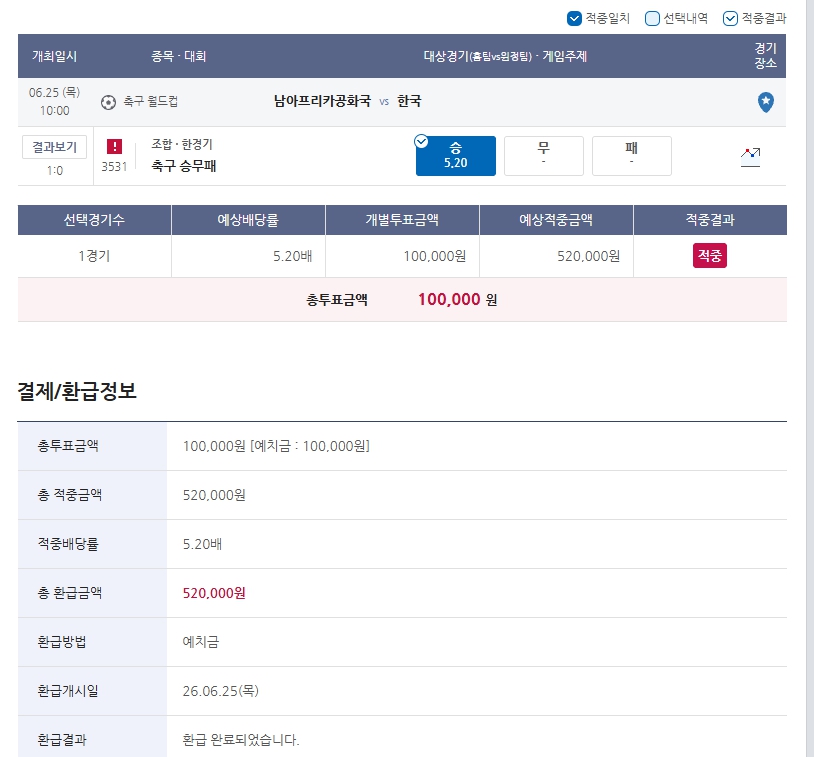Click the 5.20배 value in the summary table
This screenshot has height=757, width=814.
click(293, 256)
